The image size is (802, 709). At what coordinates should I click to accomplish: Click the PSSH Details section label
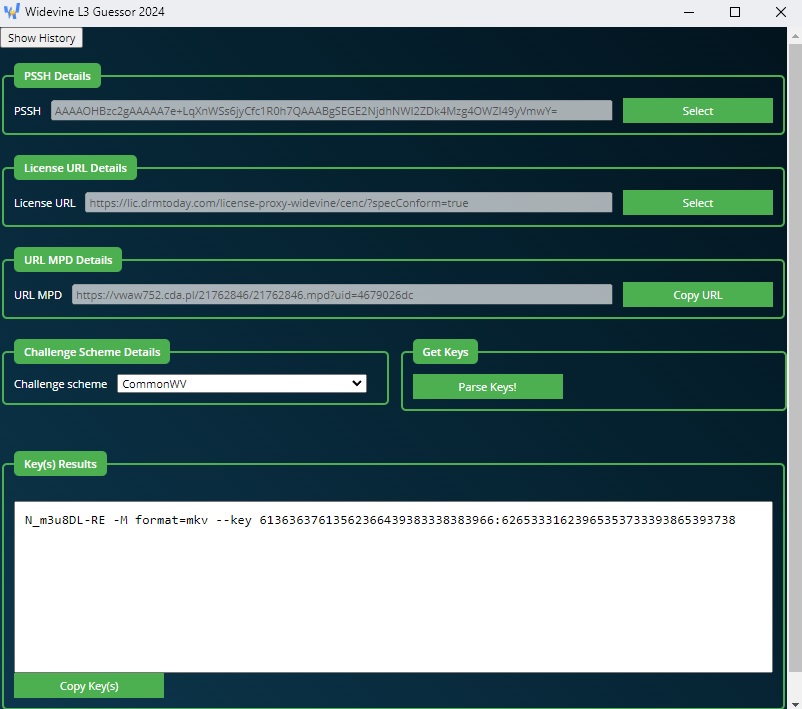[x=57, y=76]
